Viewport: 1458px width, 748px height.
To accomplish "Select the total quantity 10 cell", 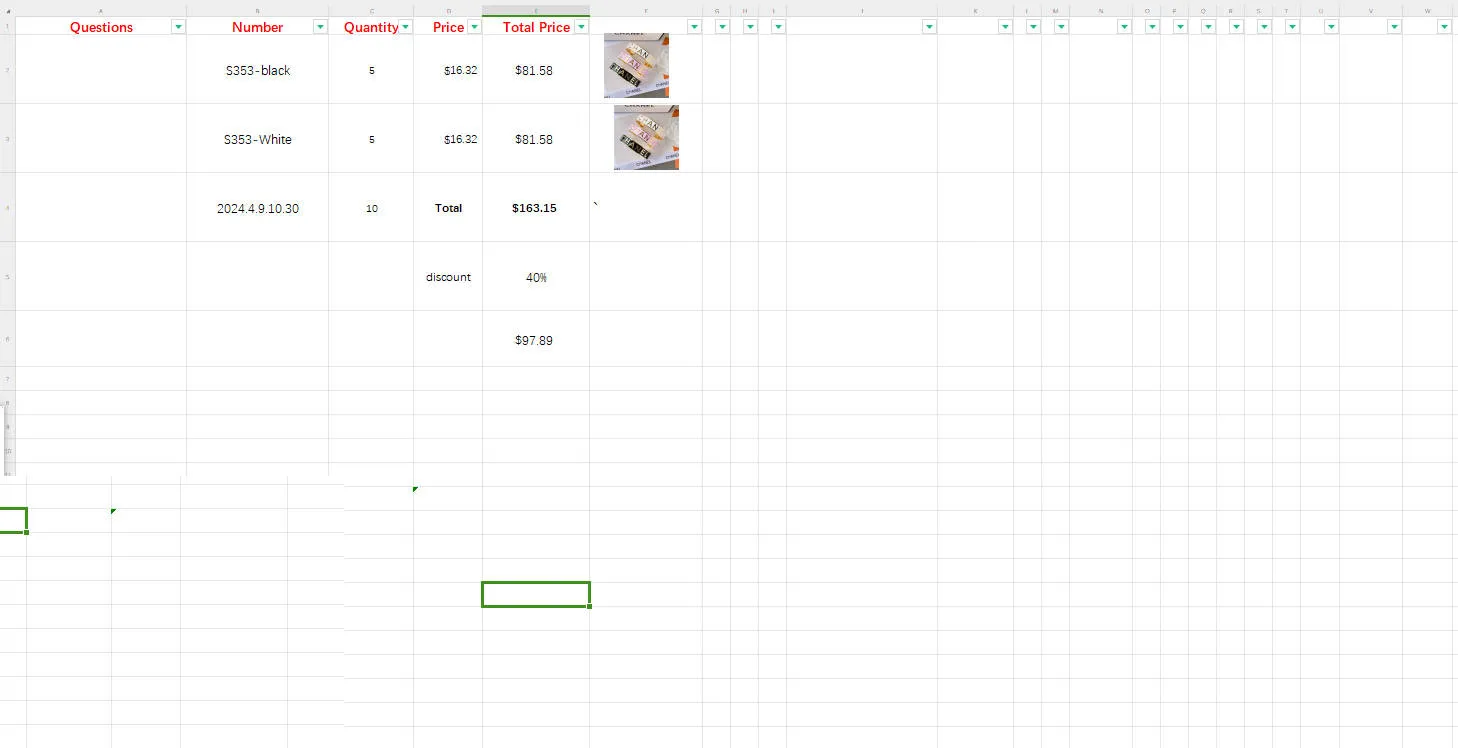I will pos(371,208).
